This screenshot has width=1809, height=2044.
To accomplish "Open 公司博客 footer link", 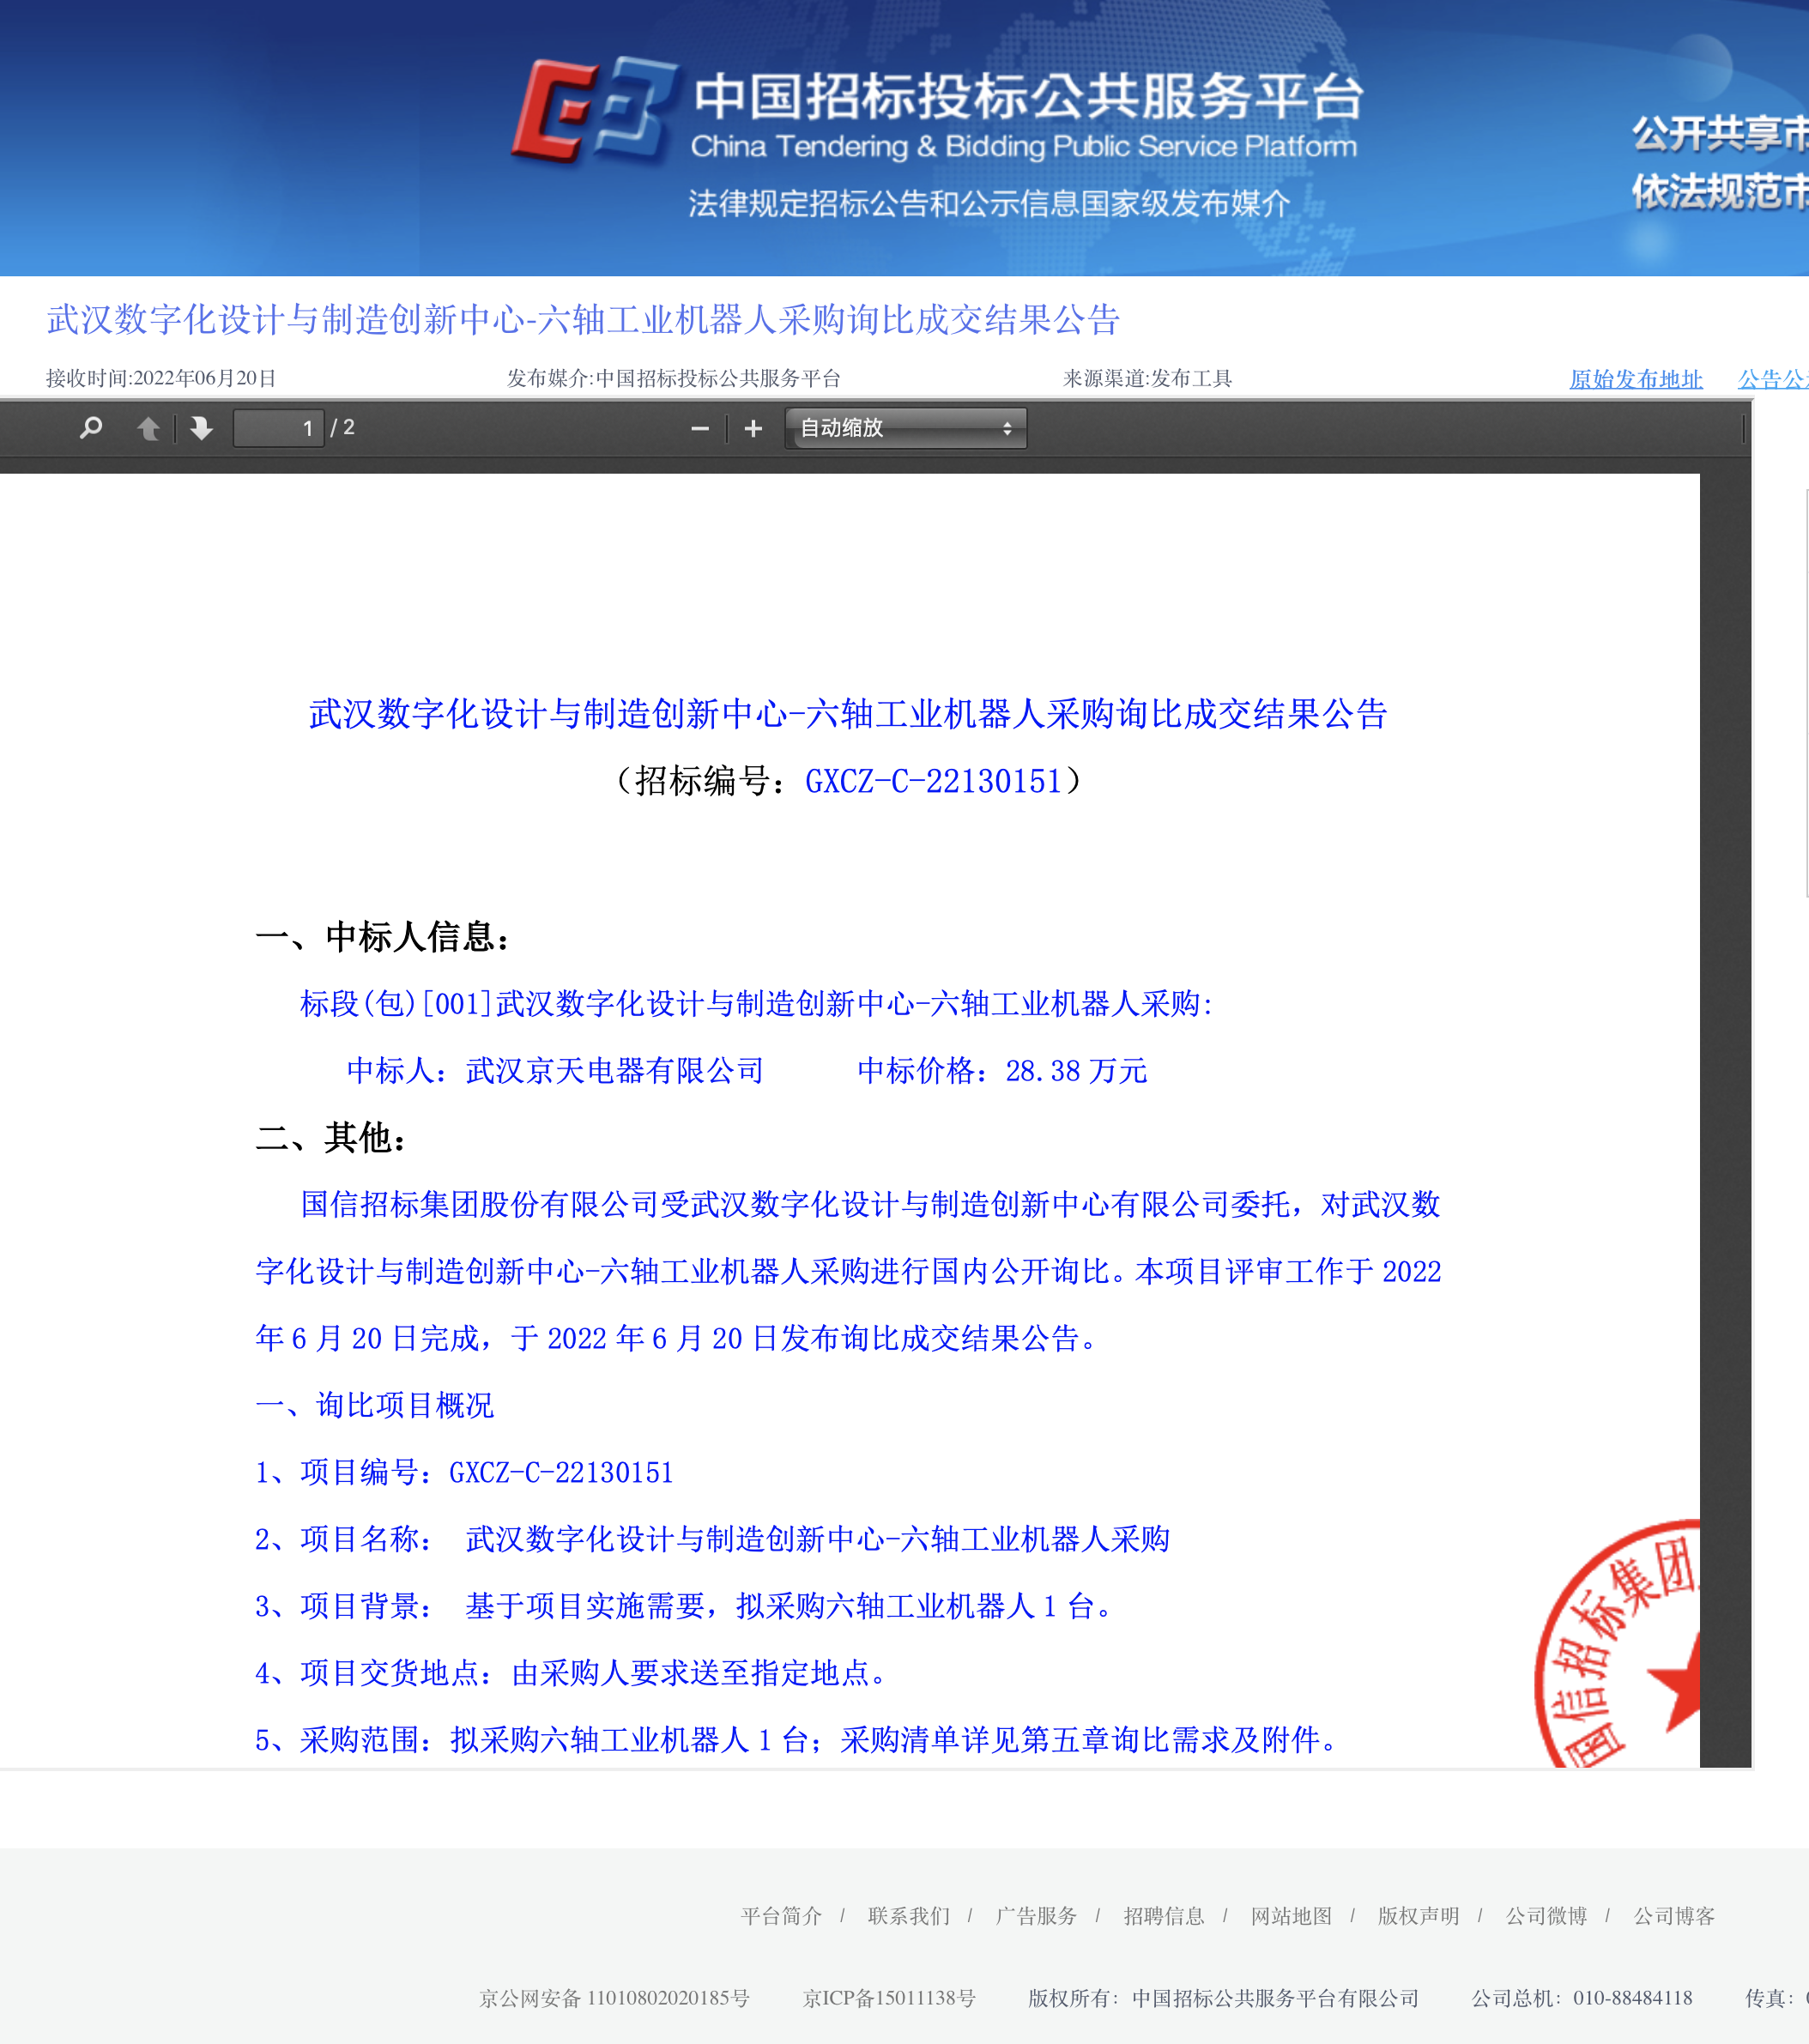I will (1675, 1915).
